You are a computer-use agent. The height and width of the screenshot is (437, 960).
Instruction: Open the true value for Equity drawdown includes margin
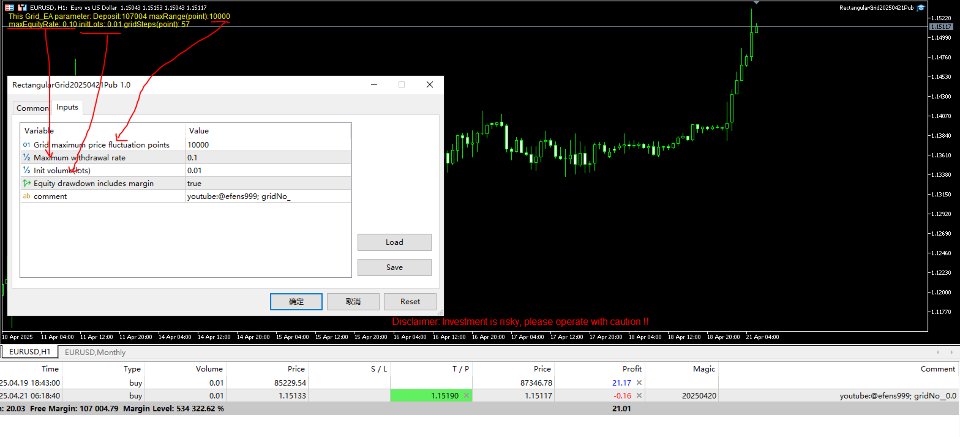(268, 184)
